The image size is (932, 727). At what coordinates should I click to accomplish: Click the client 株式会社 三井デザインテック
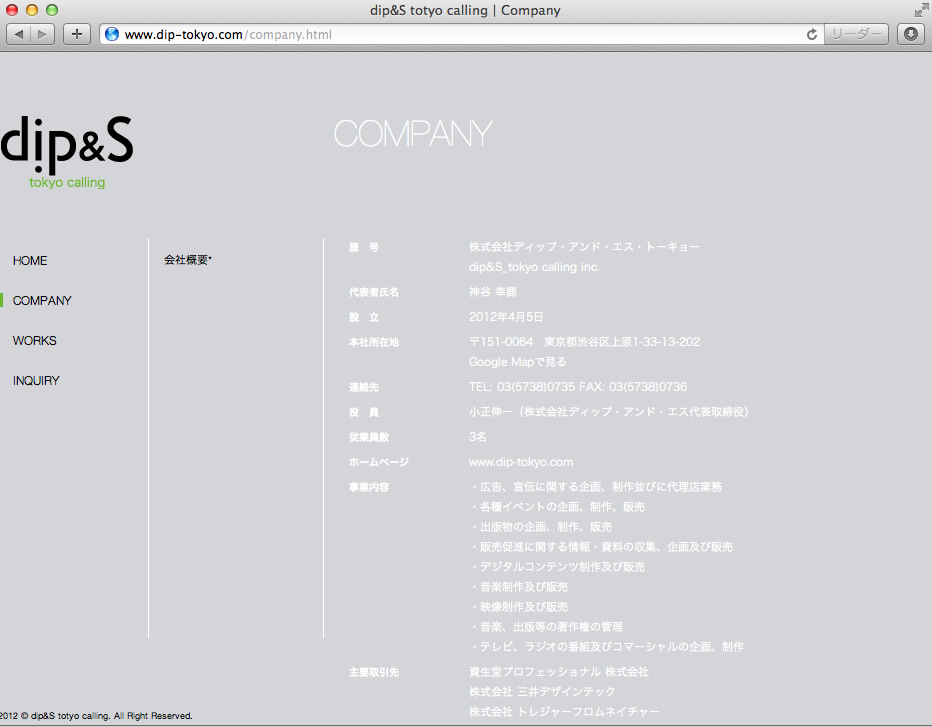[x=542, y=692]
